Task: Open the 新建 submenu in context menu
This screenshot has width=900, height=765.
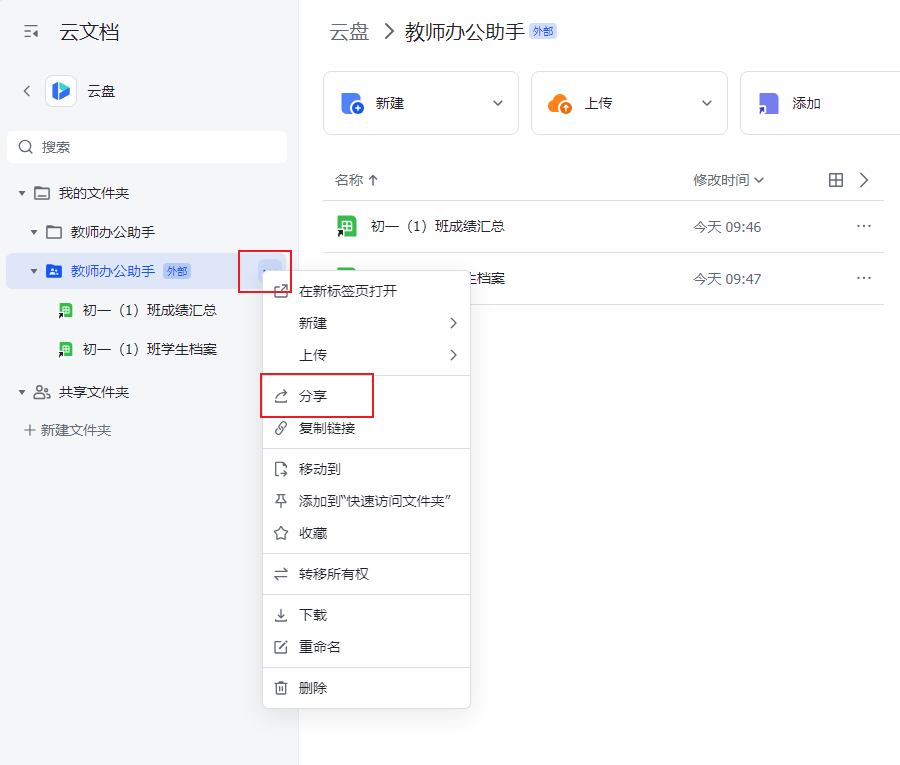Action: 366,323
